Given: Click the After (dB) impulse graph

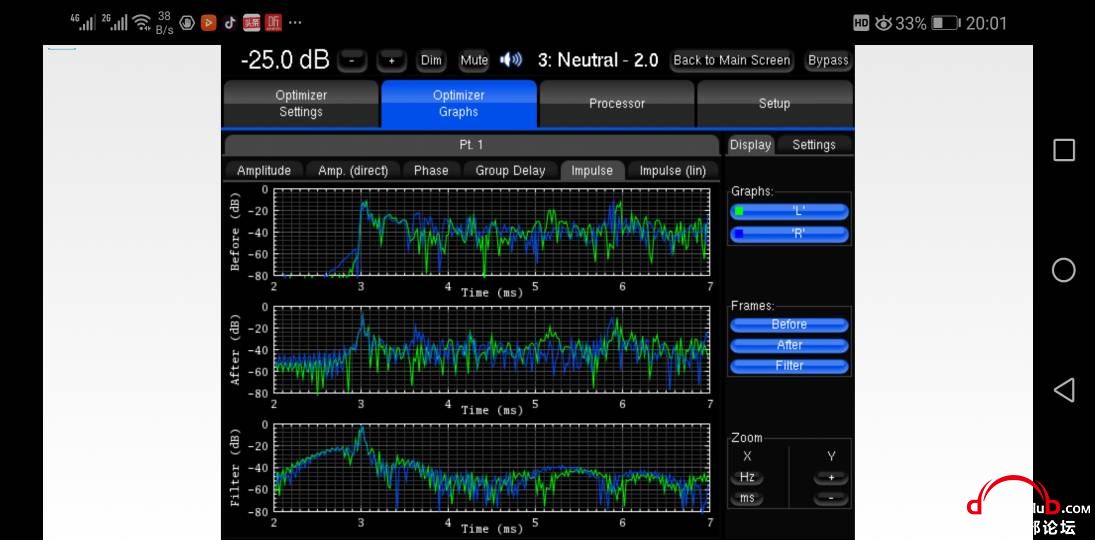Looking at the screenshot, I should 491,350.
